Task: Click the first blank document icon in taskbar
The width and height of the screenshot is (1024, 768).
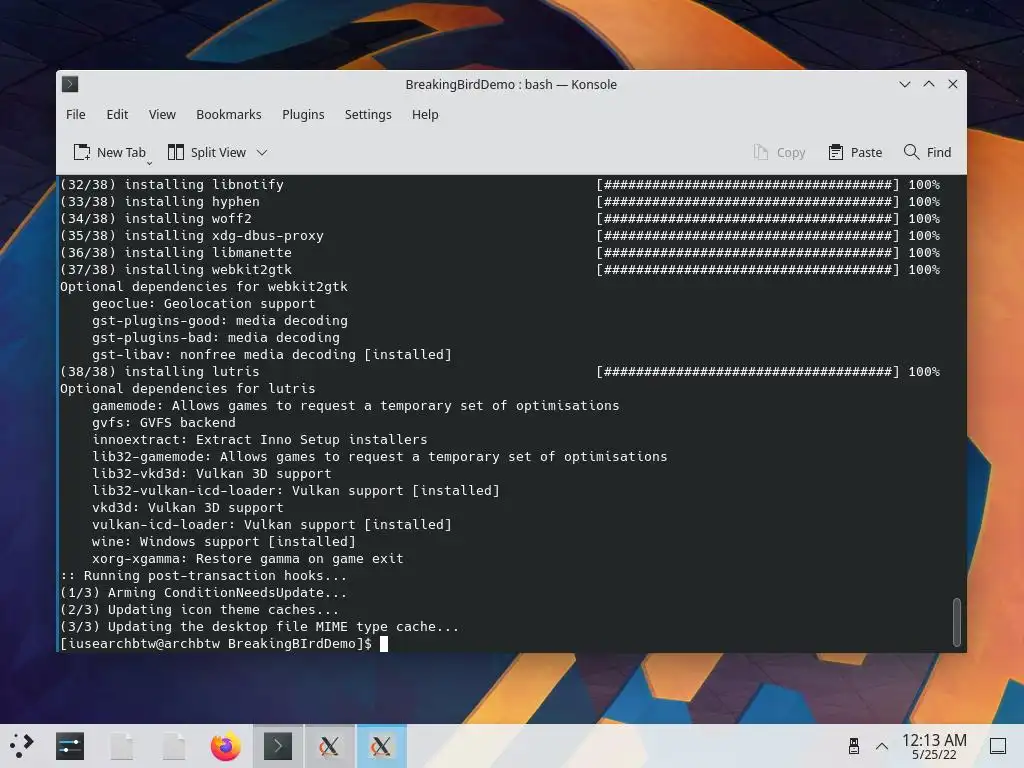Action: [x=122, y=746]
